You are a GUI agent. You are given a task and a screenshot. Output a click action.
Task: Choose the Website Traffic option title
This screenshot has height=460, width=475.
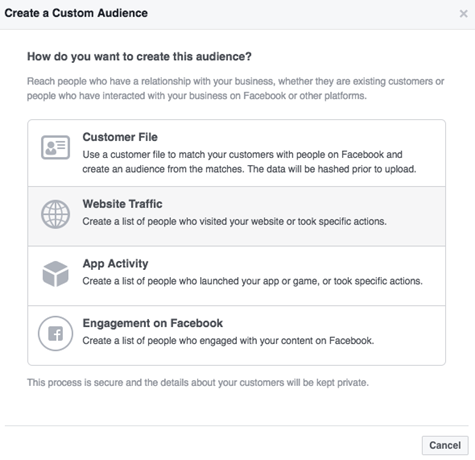(x=122, y=204)
